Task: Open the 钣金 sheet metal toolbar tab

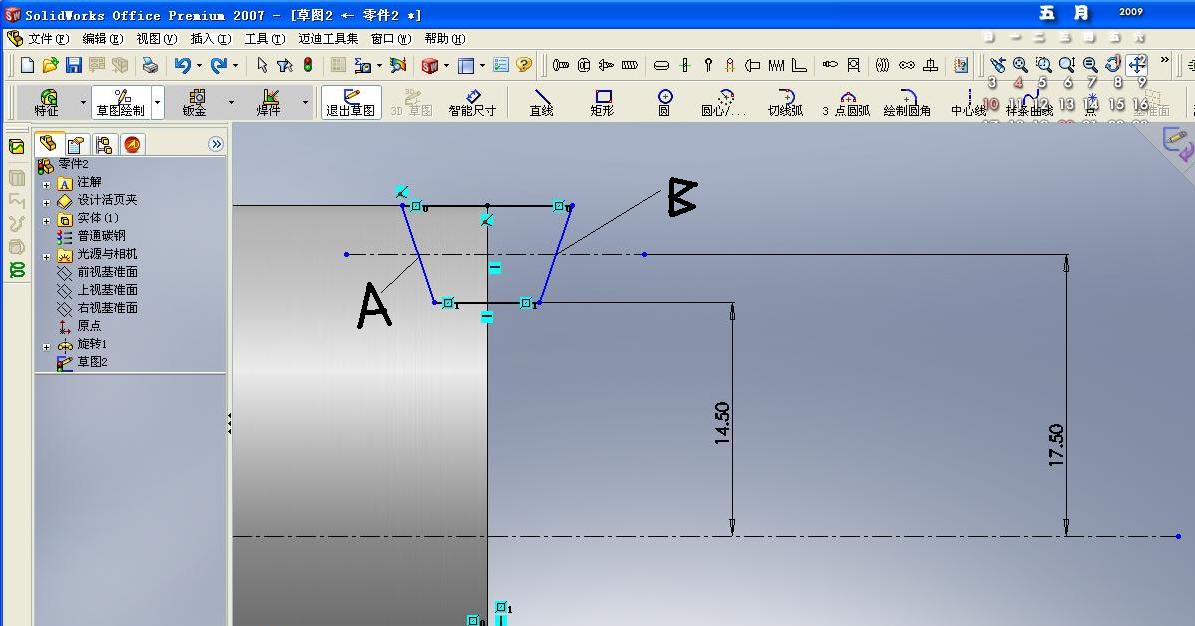Action: (x=195, y=102)
